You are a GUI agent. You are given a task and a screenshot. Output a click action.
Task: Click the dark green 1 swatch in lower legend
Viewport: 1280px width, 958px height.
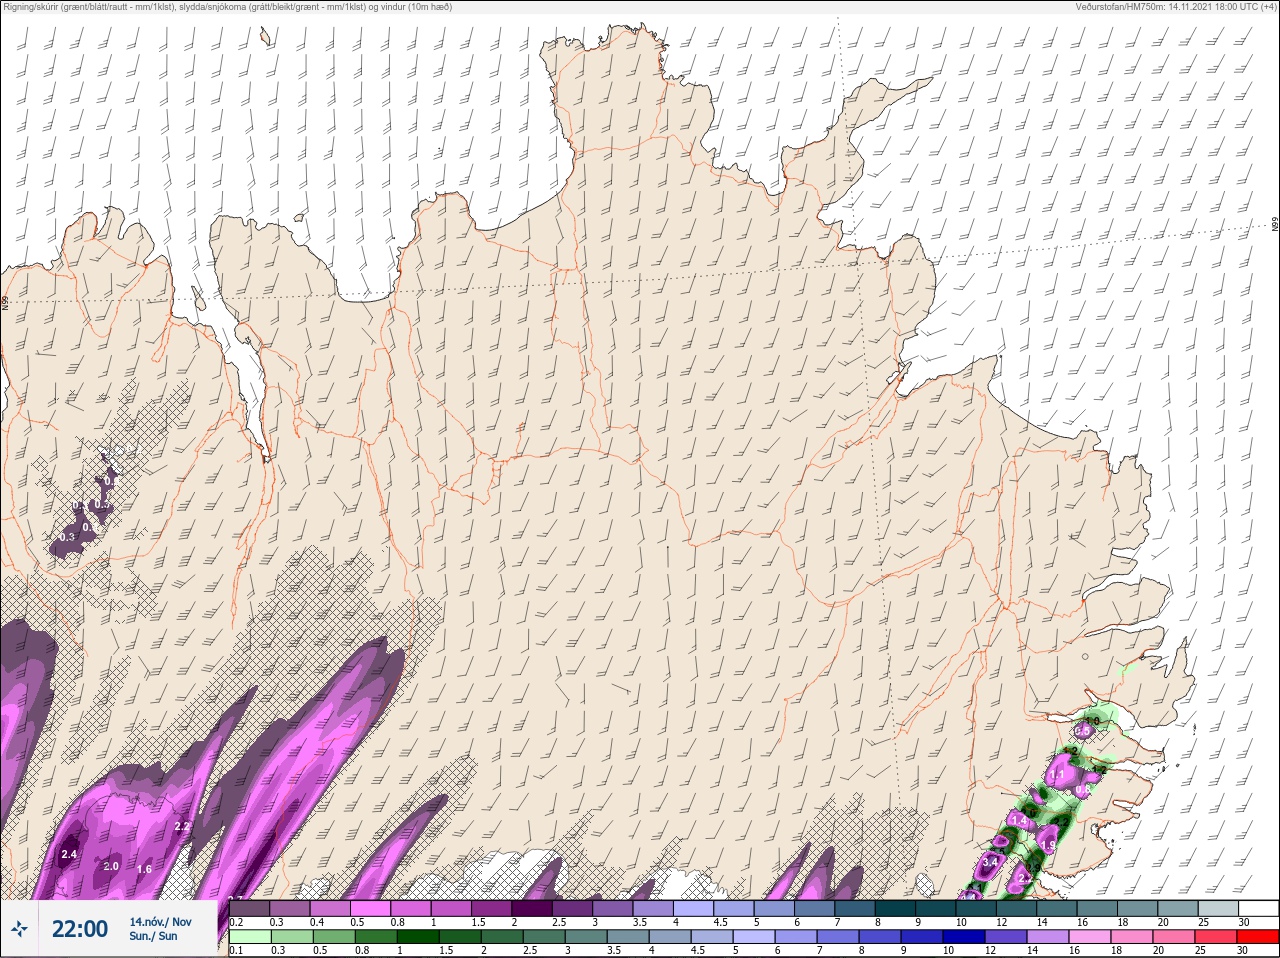pos(418,937)
